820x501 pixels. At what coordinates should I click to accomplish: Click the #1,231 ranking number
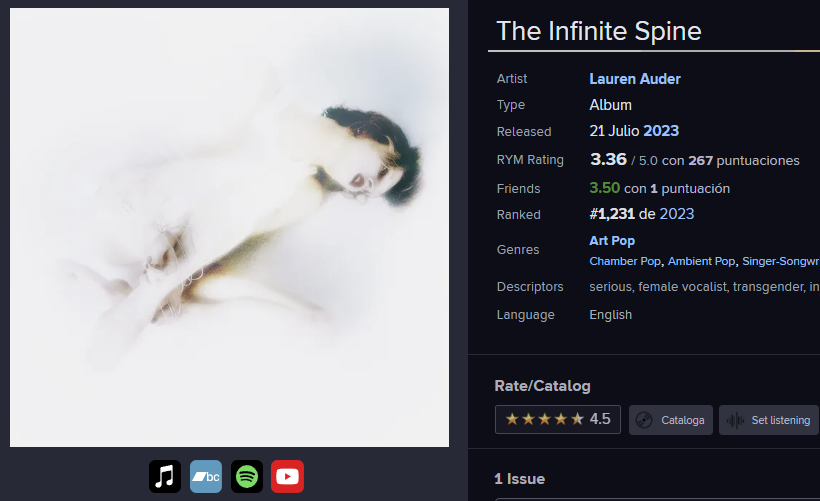612,214
